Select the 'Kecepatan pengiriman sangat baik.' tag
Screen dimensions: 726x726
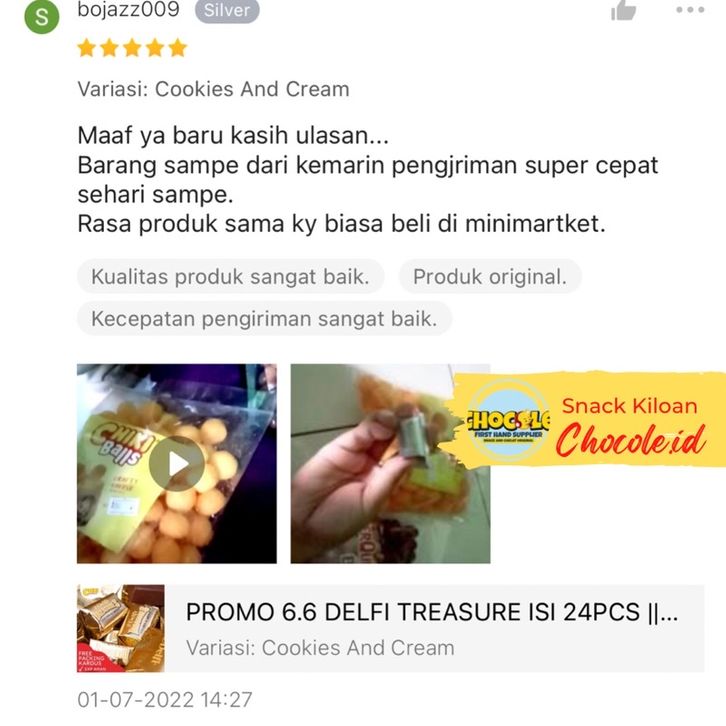(x=264, y=319)
